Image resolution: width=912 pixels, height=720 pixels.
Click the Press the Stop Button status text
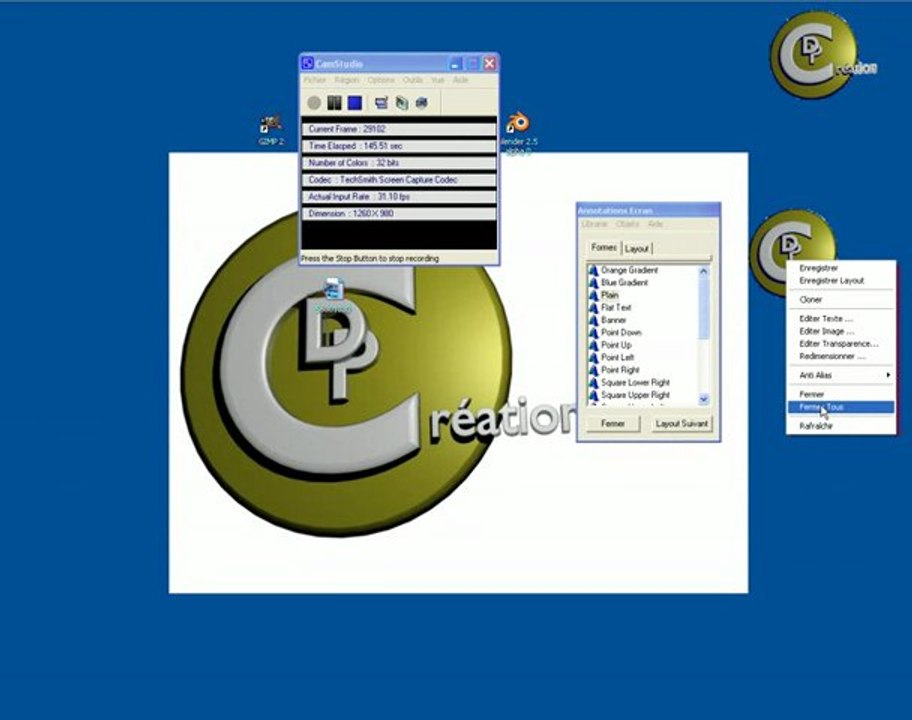[x=370, y=258]
